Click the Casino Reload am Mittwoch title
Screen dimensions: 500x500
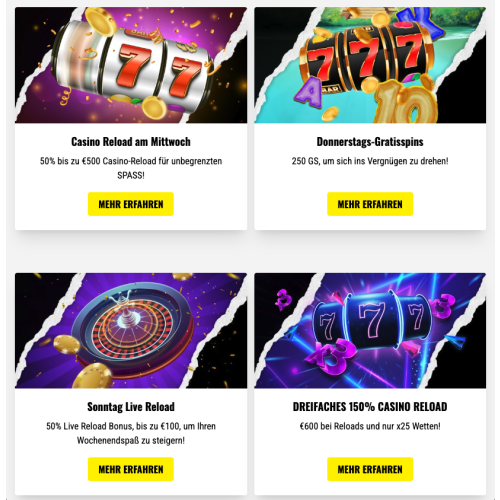click(x=131, y=142)
